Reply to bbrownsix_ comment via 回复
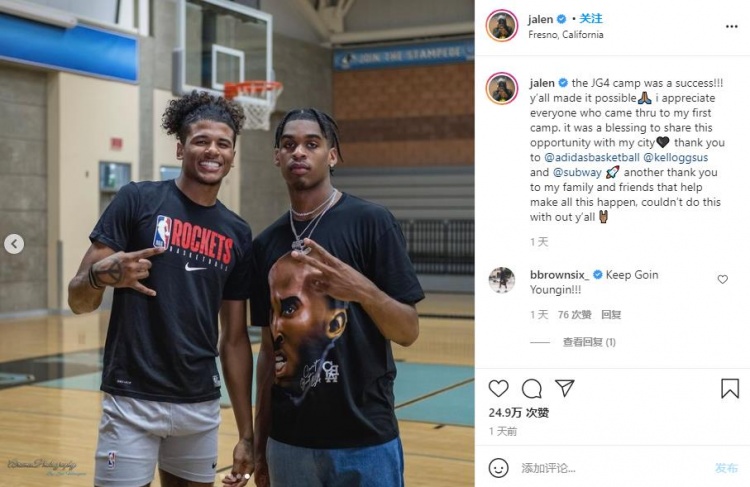The width and height of the screenshot is (750, 487). 611,315
